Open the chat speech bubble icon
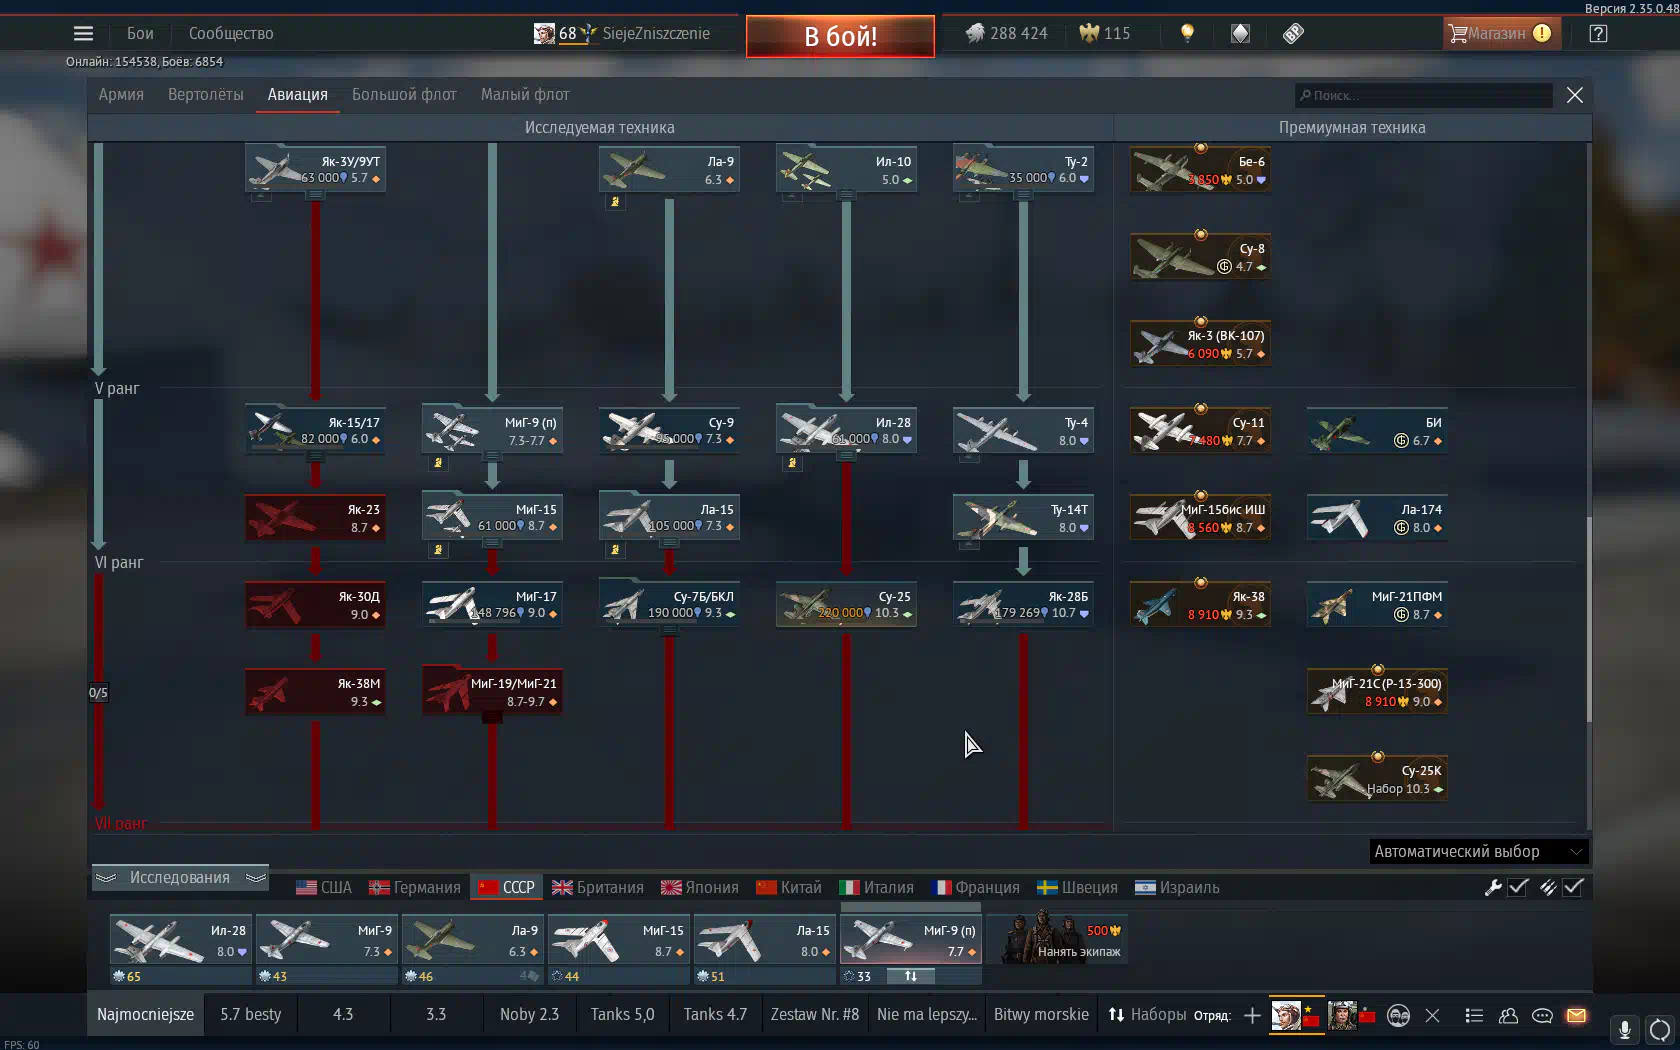The image size is (1680, 1050). pos(1542,1015)
